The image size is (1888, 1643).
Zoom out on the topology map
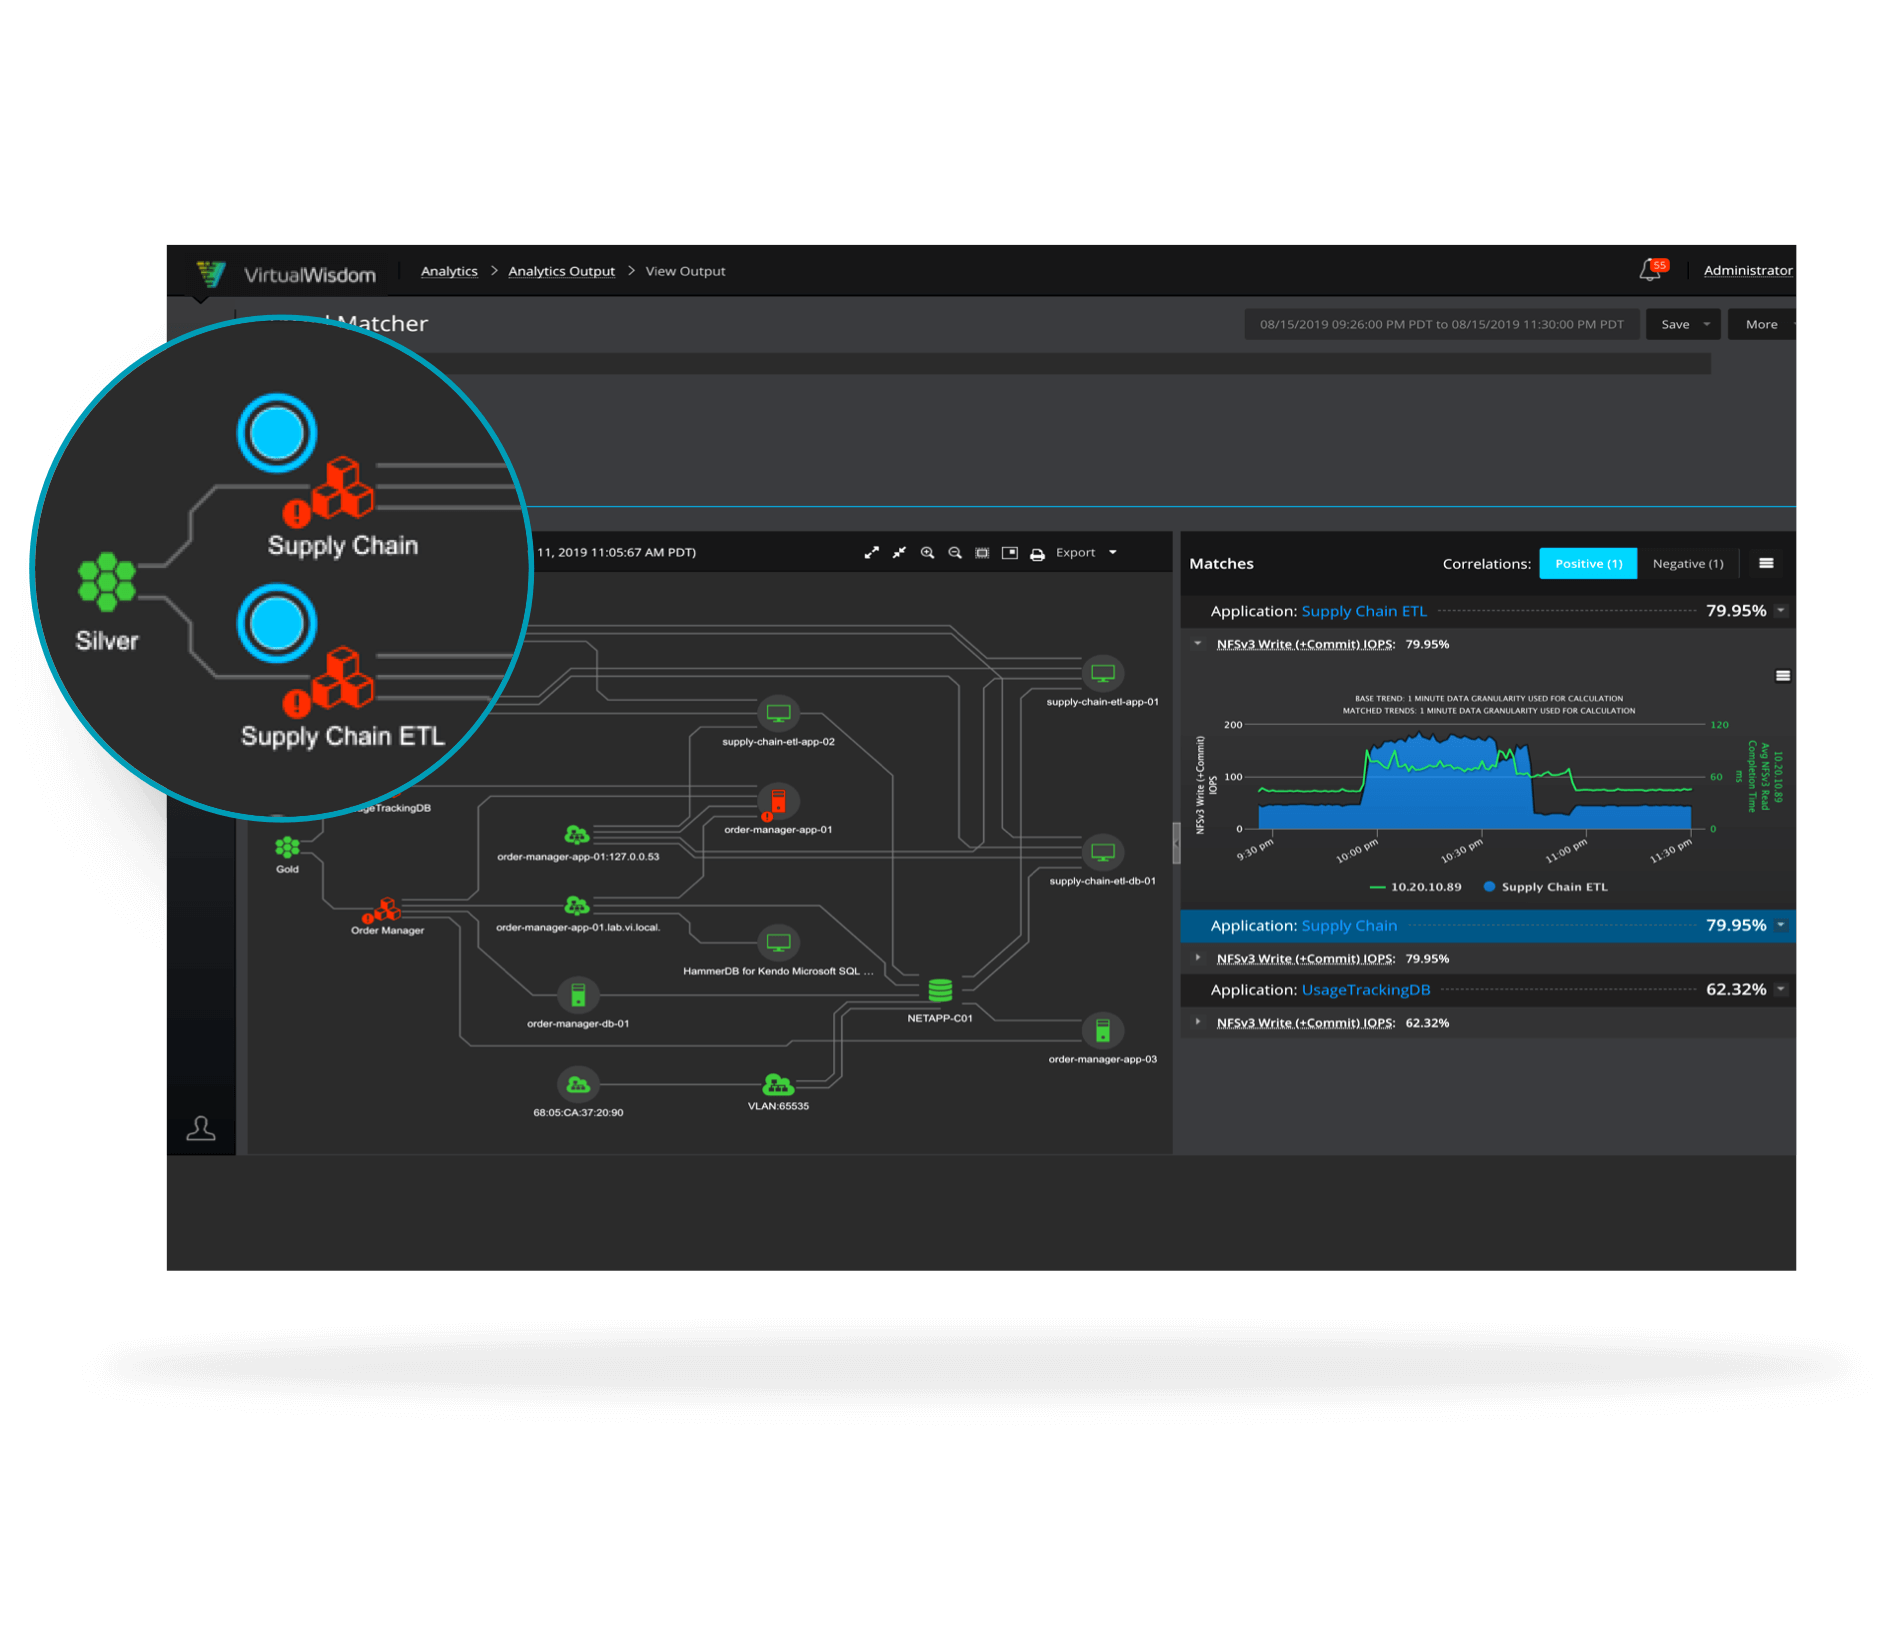[955, 552]
